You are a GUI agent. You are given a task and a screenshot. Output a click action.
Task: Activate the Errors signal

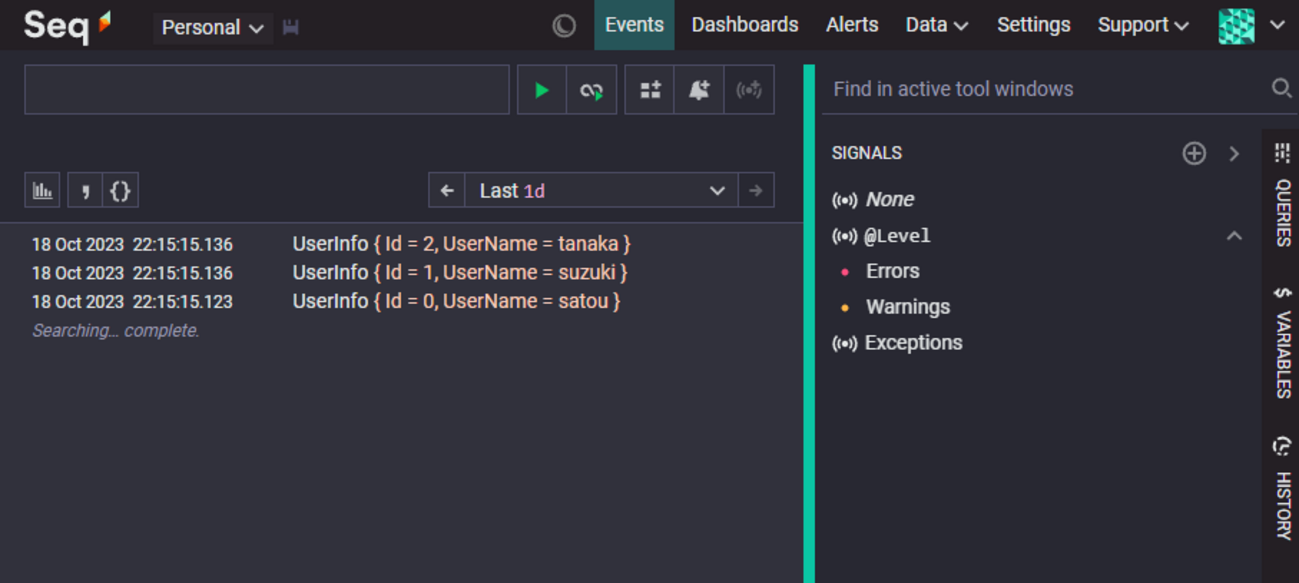click(892, 271)
